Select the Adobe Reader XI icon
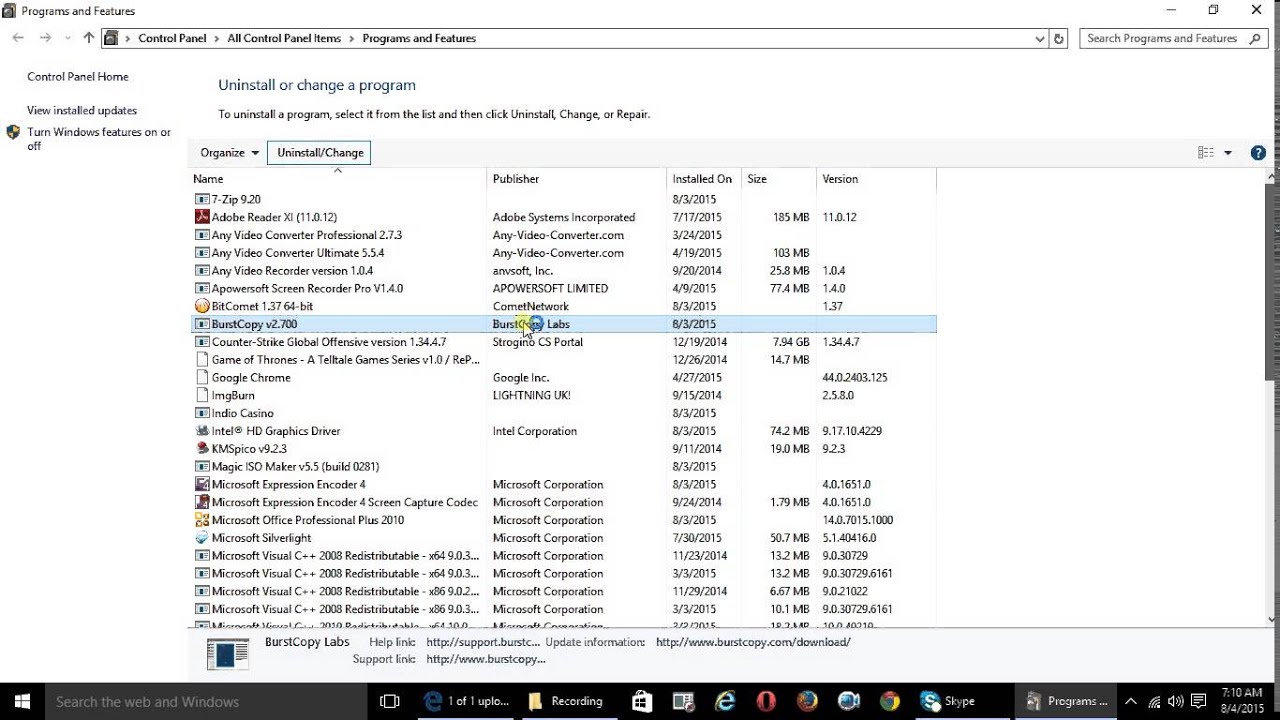 [202, 217]
